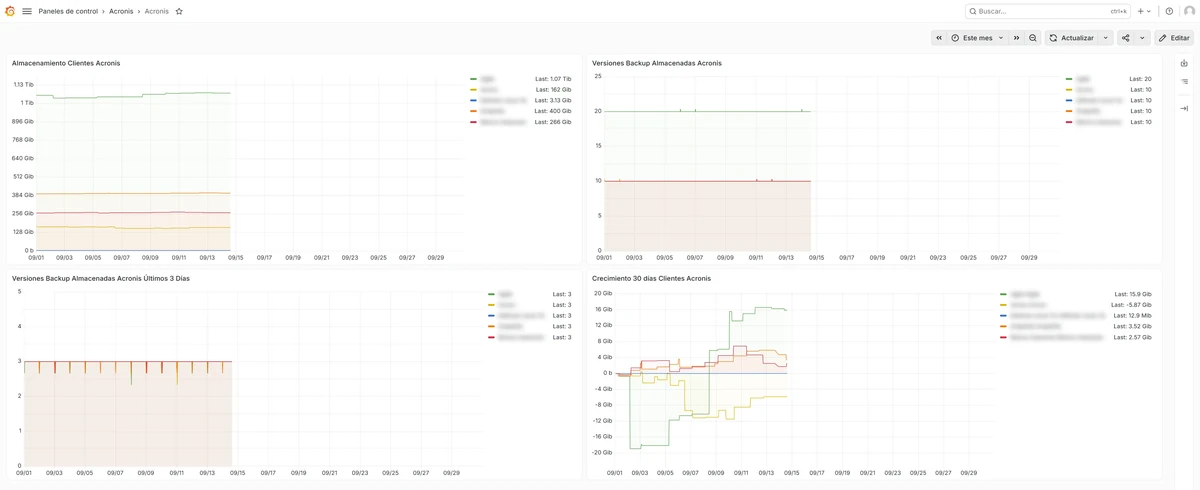Go to Paneles de control breadcrumb
The image size is (1200, 490).
pyautogui.click(x=68, y=11)
